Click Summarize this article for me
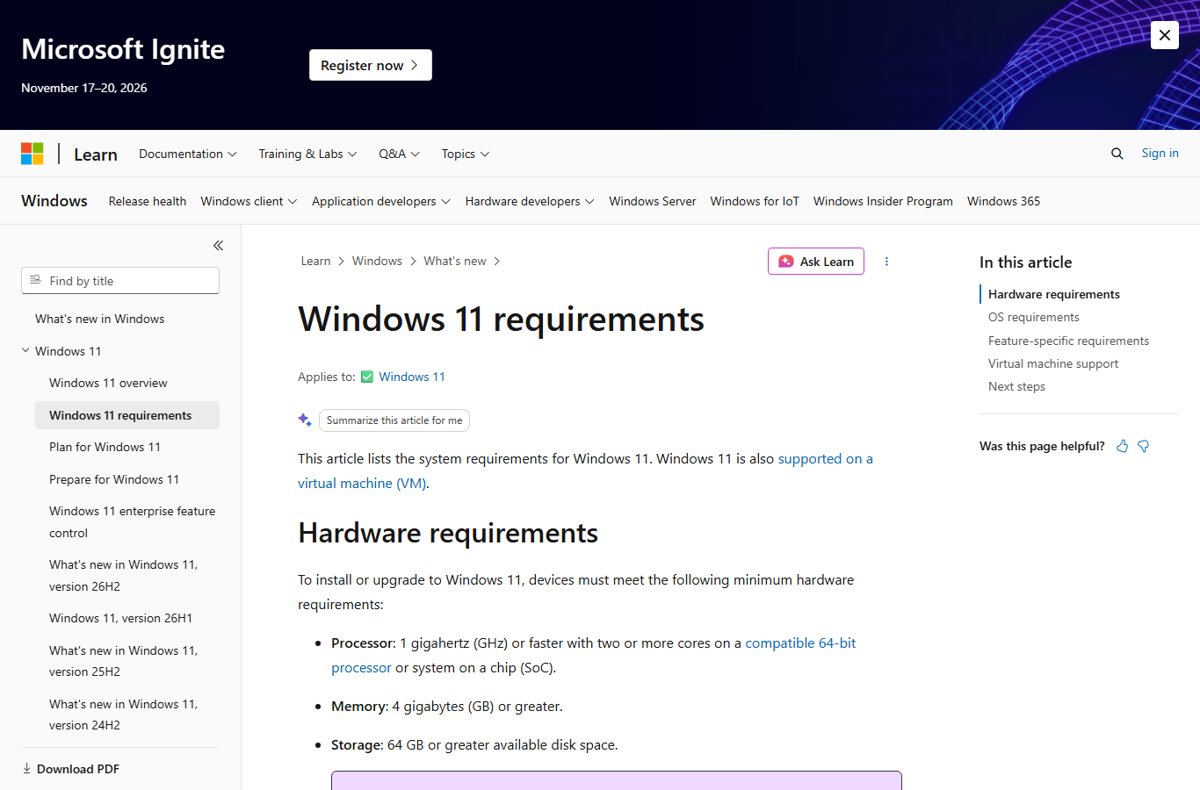The image size is (1200, 790). pyautogui.click(x=394, y=420)
